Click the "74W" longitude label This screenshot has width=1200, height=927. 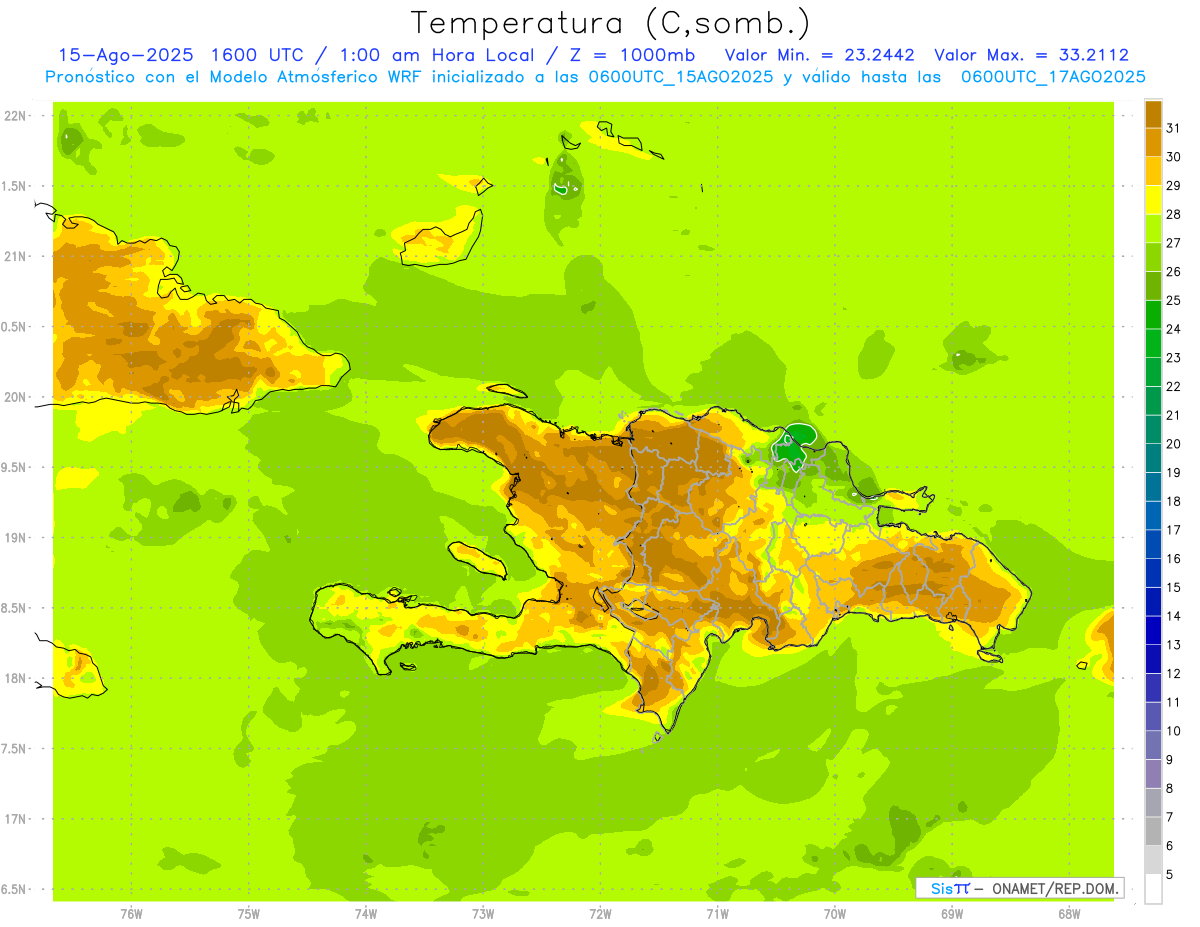pos(366,913)
